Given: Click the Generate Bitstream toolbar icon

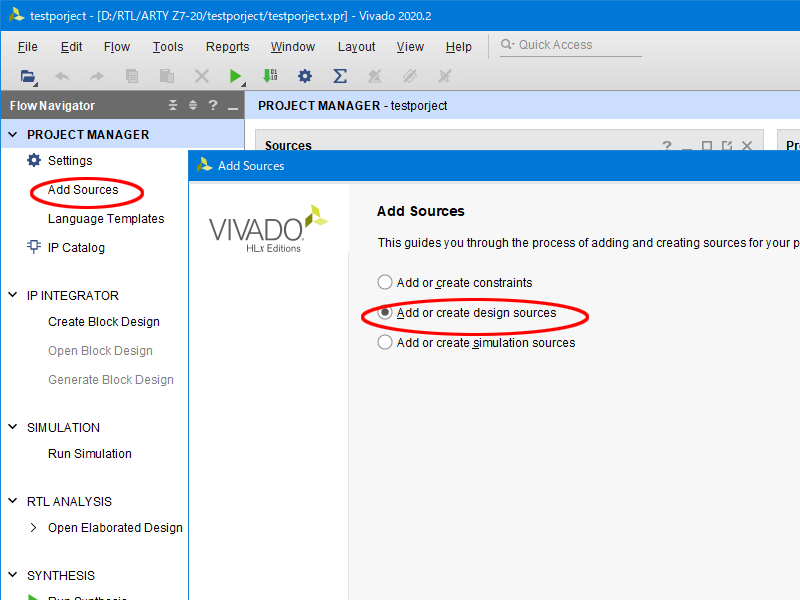Looking at the screenshot, I should [270, 76].
